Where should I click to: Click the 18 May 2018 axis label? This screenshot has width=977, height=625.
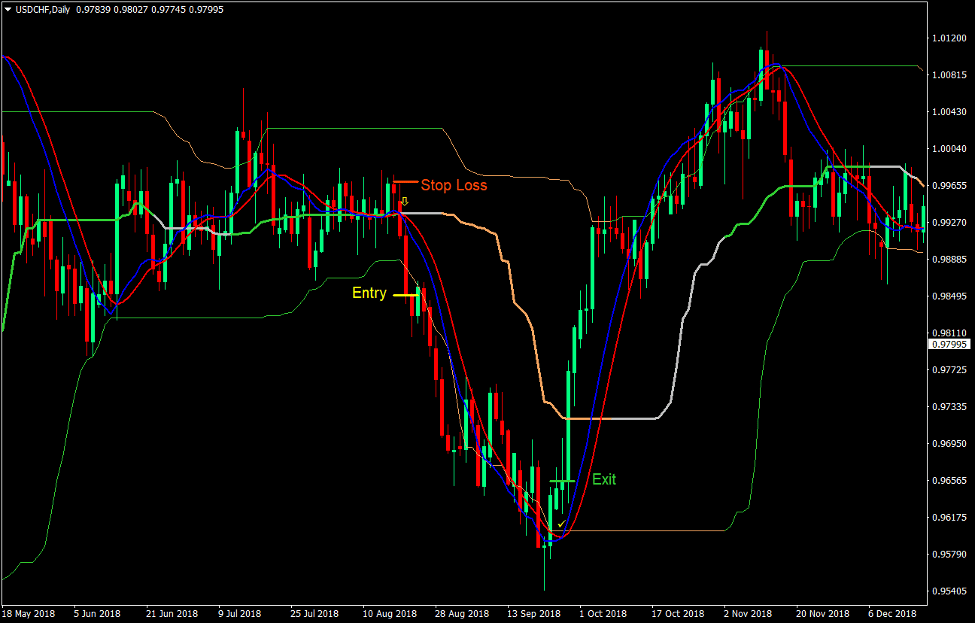coord(30,612)
